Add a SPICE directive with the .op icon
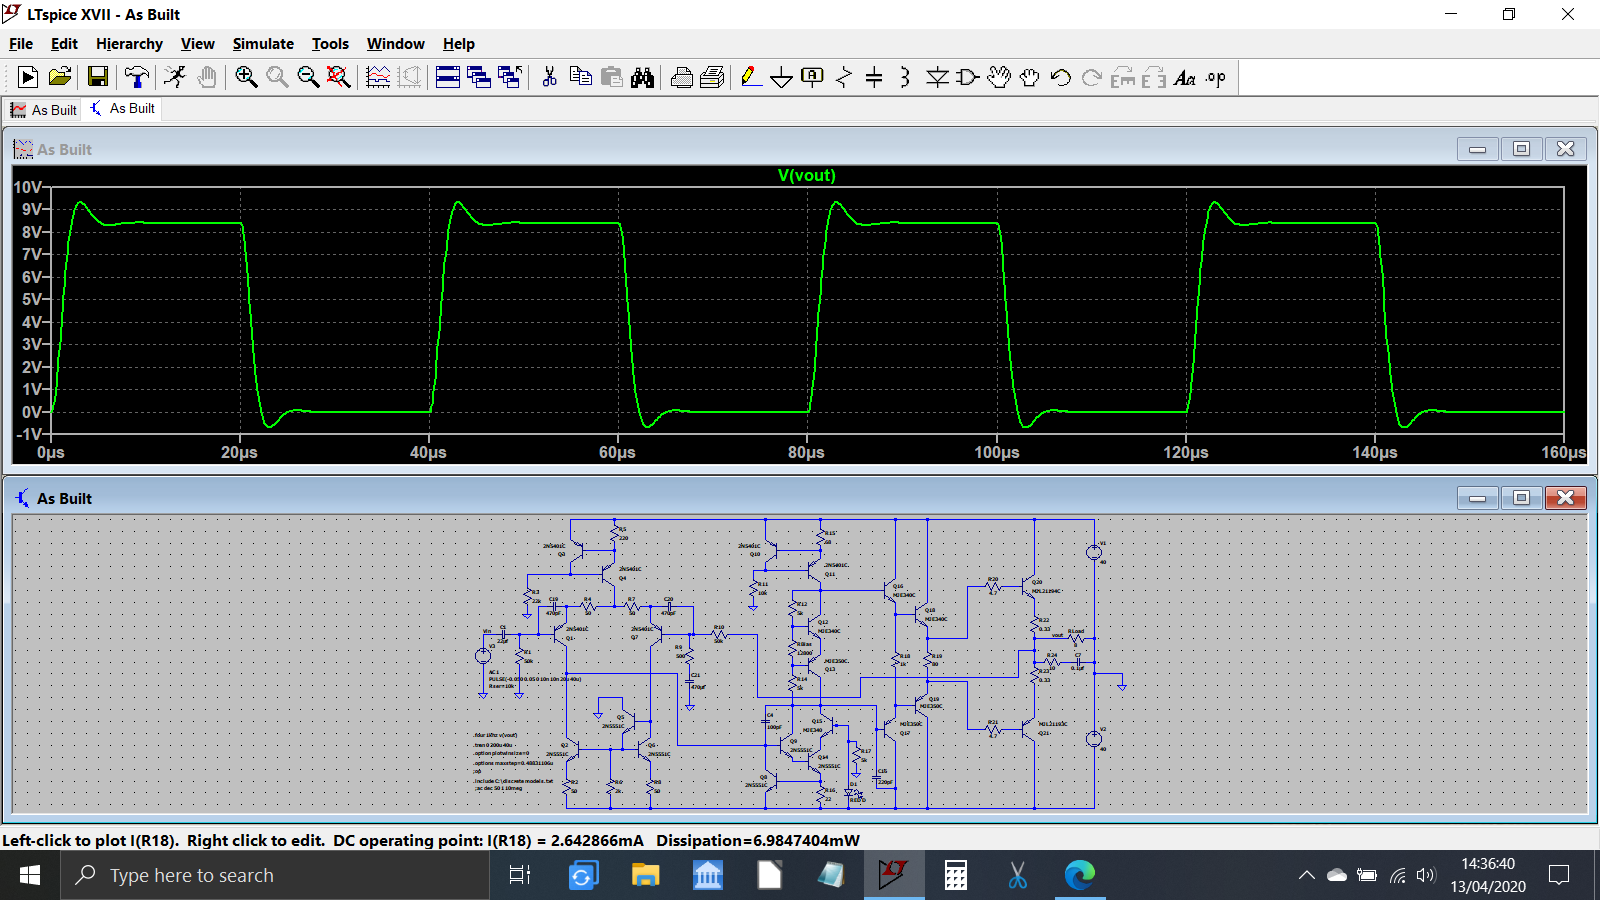The height and width of the screenshot is (900, 1600). (x=1216, y=77)
